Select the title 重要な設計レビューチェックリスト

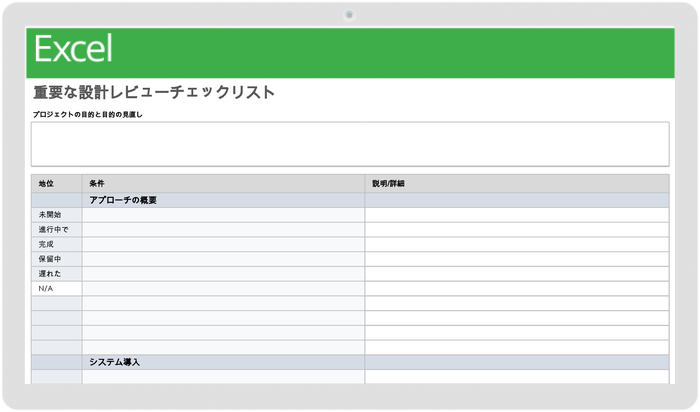(x=154, y=93)
